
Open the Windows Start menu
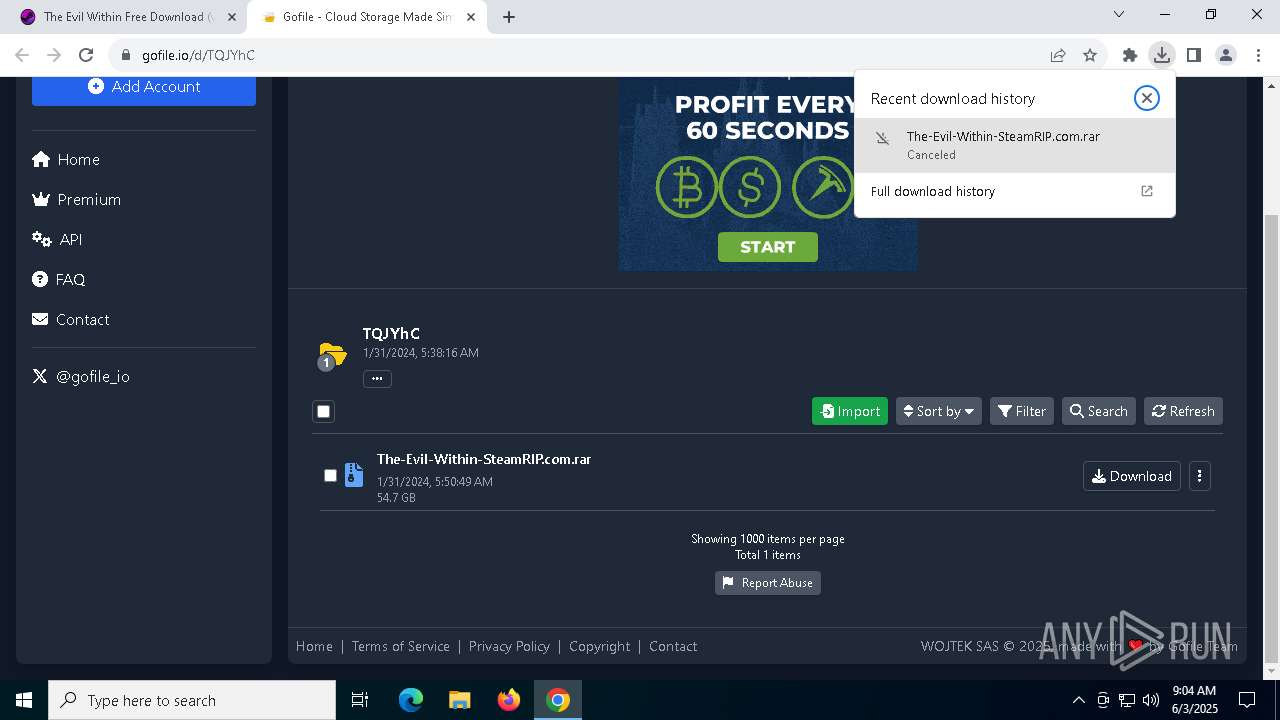[23, 700]
